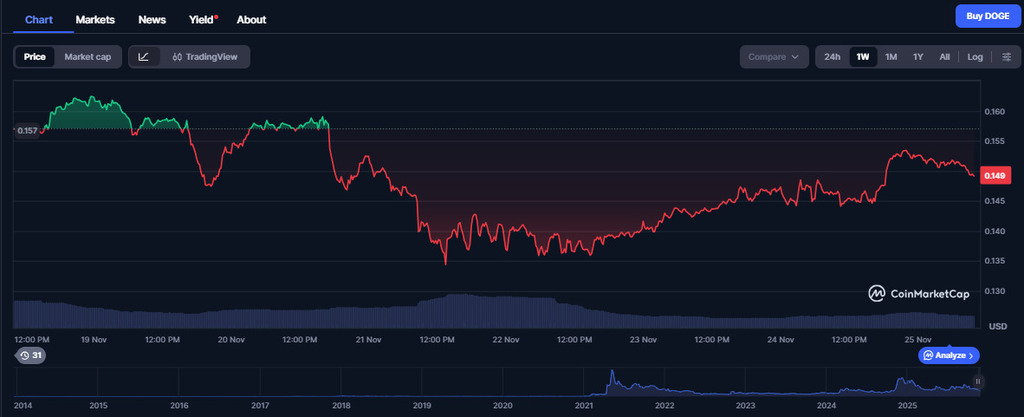Open the TradingView candlestick chart

pos(205,57)
